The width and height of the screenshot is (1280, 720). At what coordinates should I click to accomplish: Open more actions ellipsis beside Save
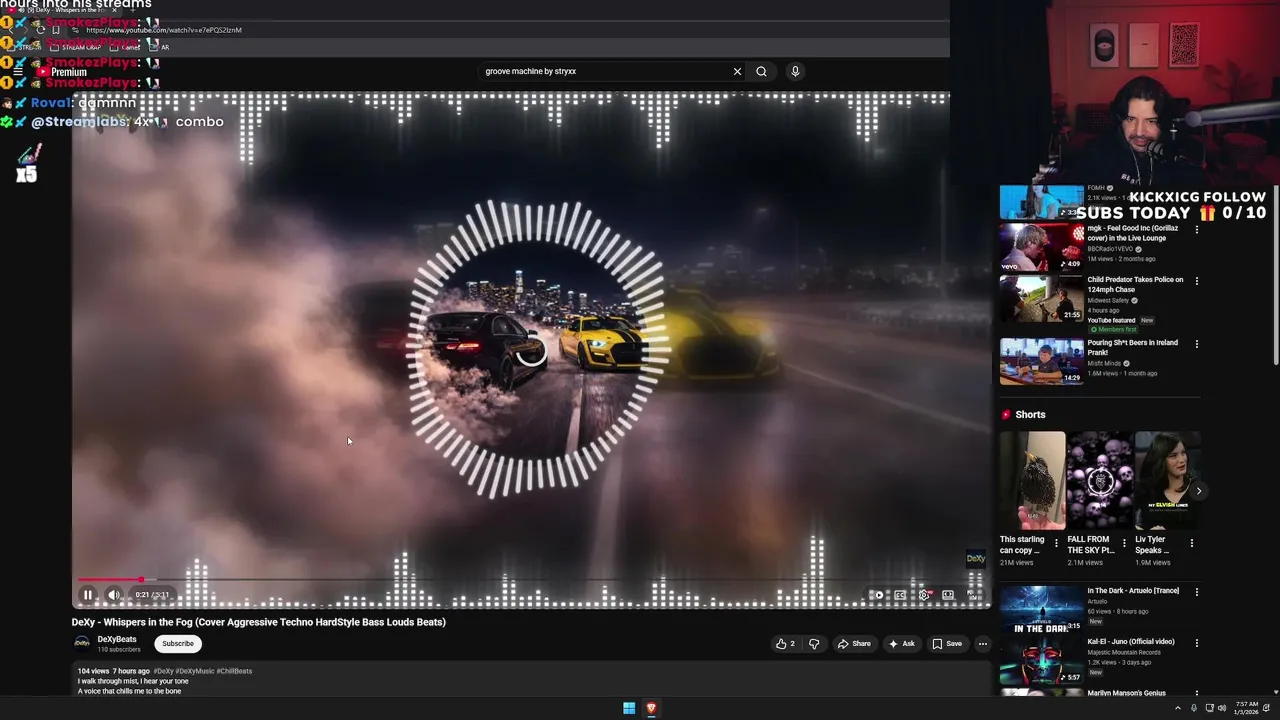(x=982, y=644)
